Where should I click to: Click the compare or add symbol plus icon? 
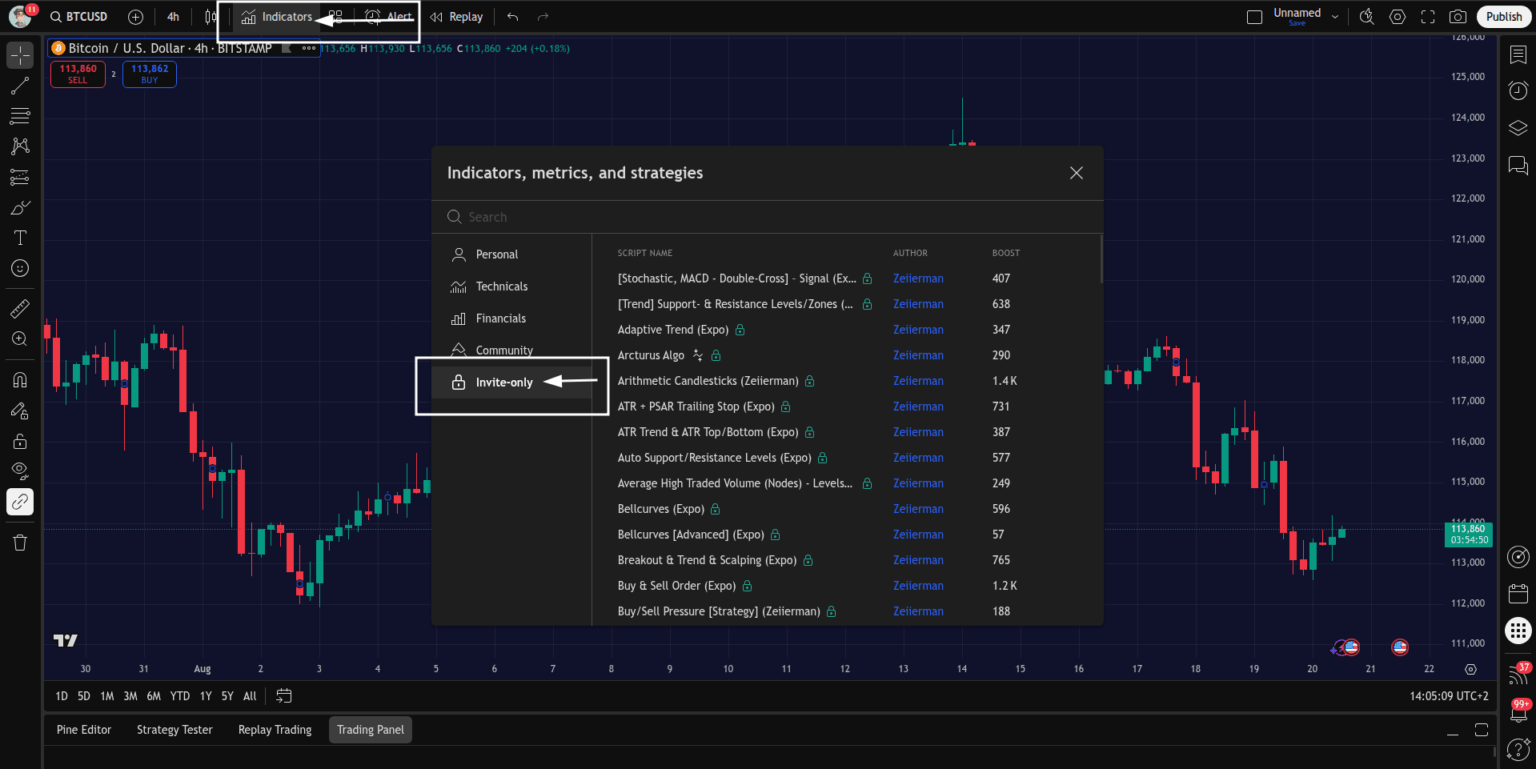136,16
